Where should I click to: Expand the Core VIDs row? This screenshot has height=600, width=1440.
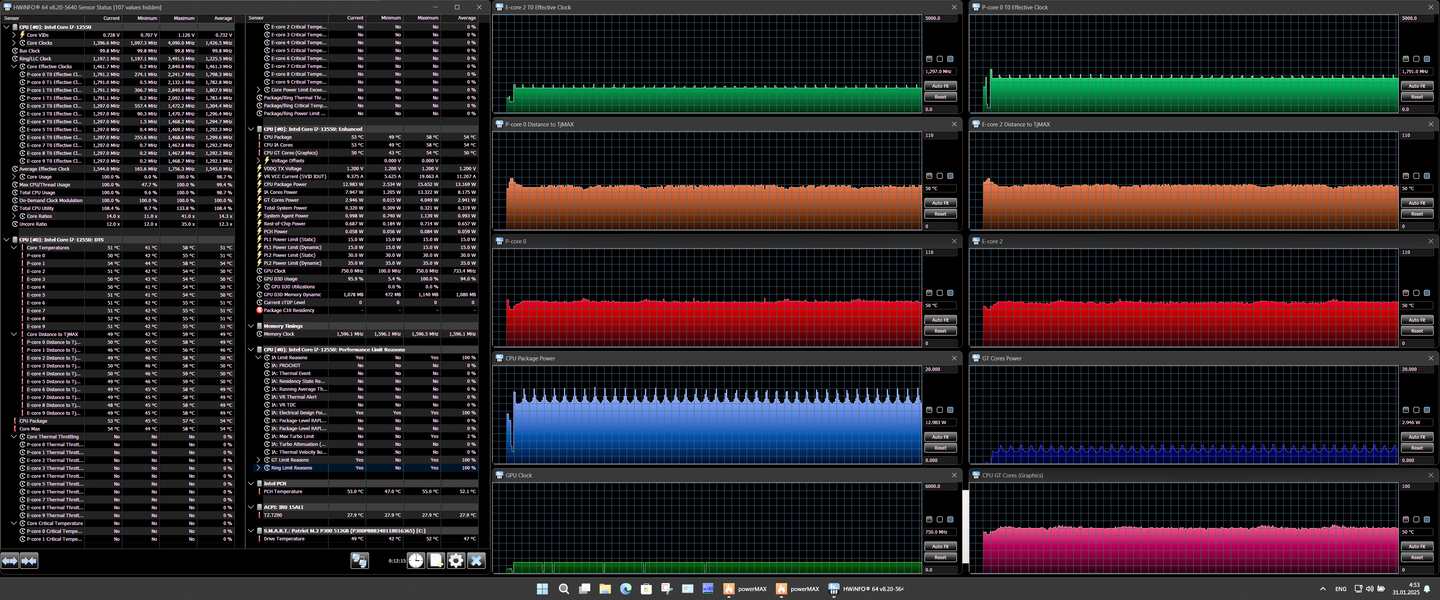click(x=14, y=34)
